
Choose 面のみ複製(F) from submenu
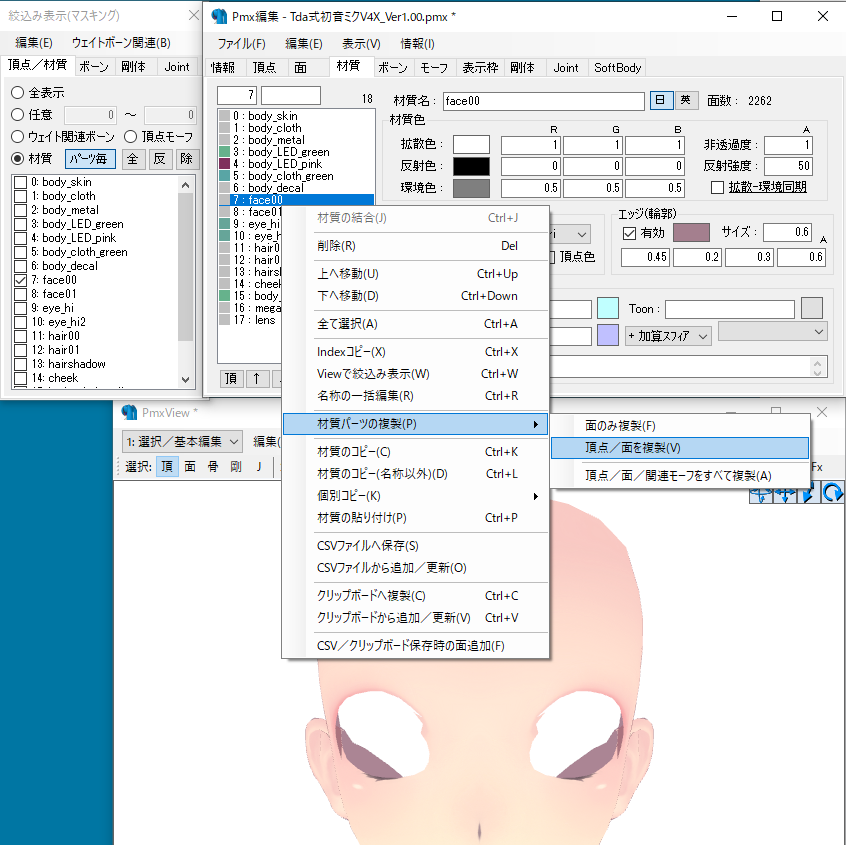pos(680,426)
